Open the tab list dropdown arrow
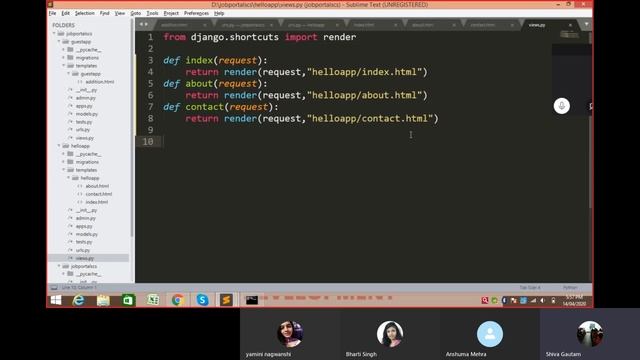 pyautogui.click(x=587, y=24)
